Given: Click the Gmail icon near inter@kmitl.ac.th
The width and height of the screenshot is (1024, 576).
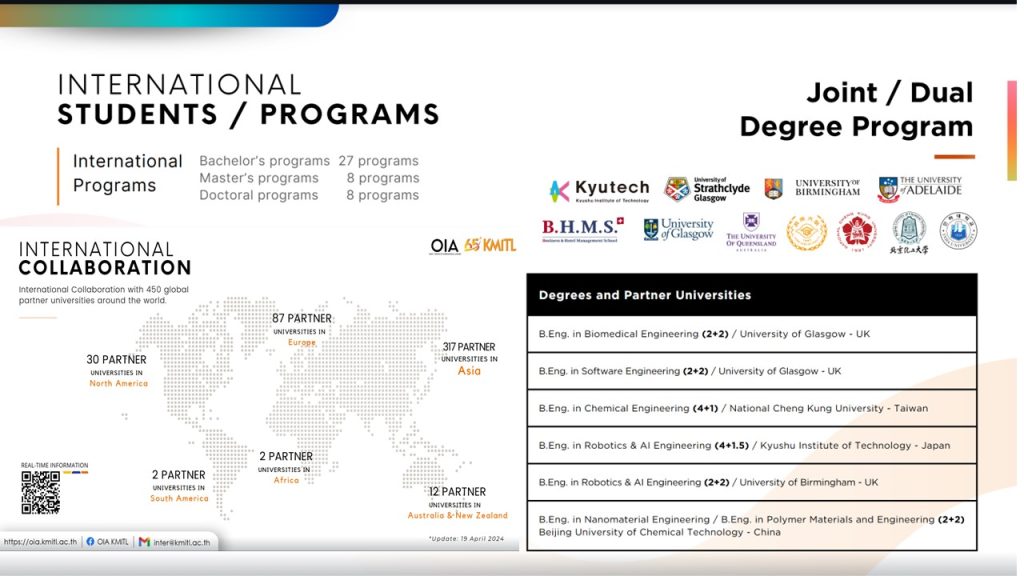Looking at the screenshot, I should [x=144, y=542].
